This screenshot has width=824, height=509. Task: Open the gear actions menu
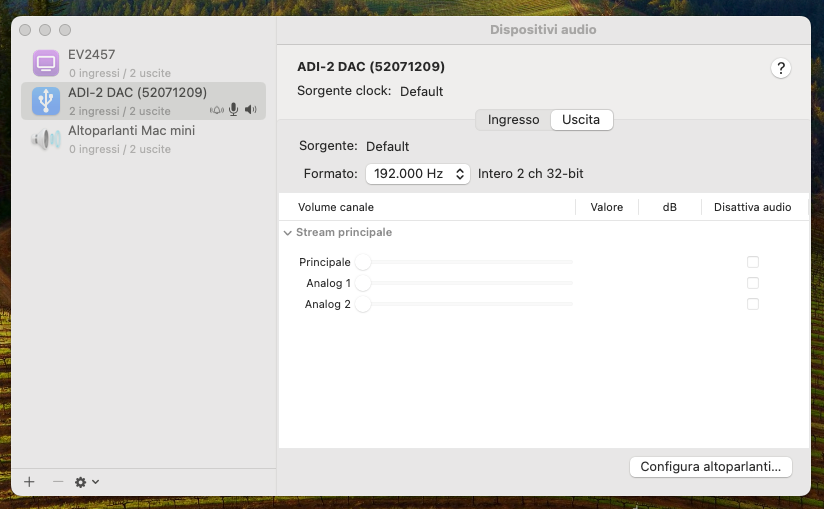87,482
